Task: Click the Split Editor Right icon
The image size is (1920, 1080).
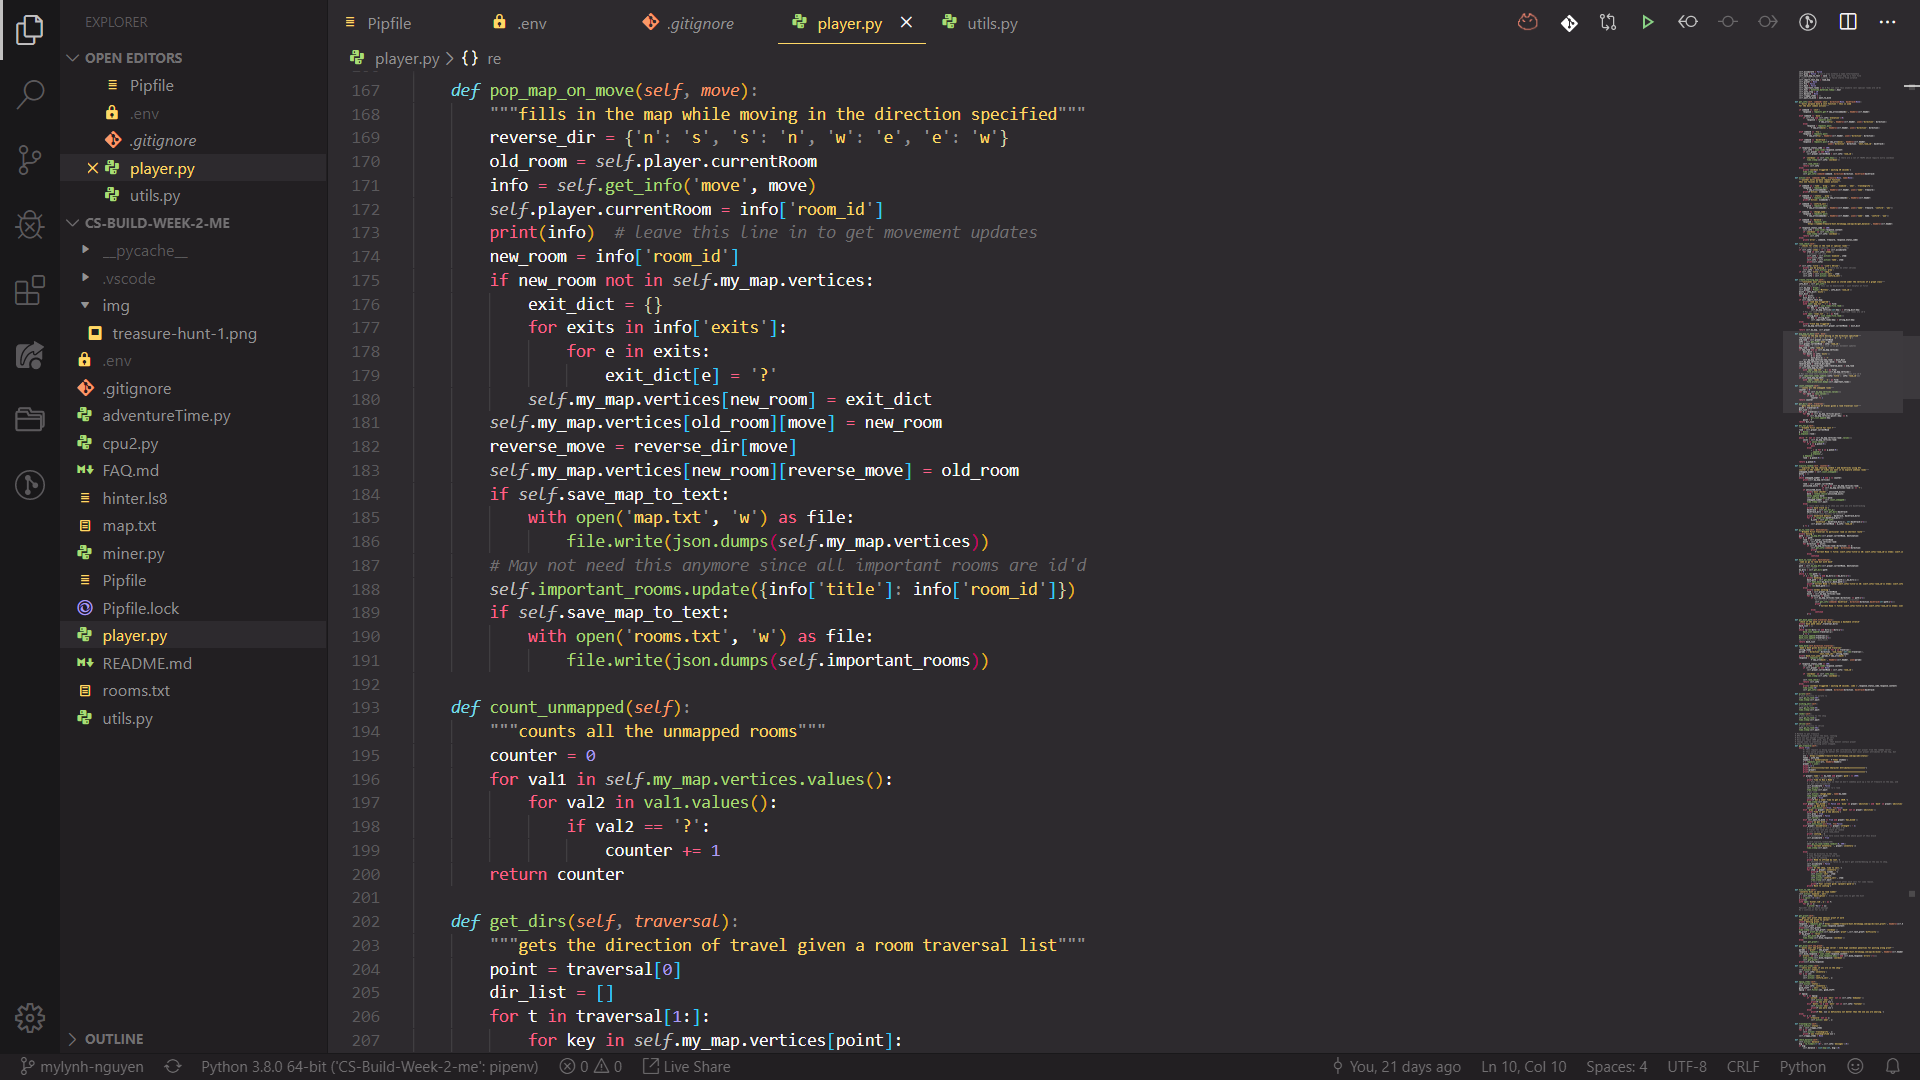Action: pos(1848,22)
